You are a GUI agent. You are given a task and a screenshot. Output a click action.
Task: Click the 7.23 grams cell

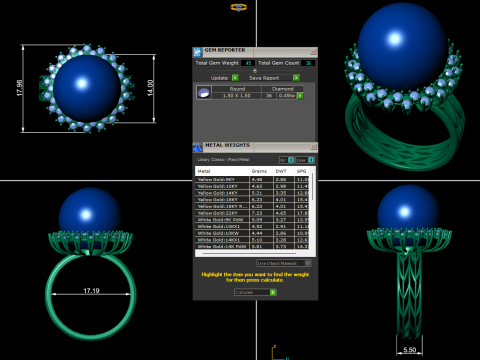pos(261,213)
